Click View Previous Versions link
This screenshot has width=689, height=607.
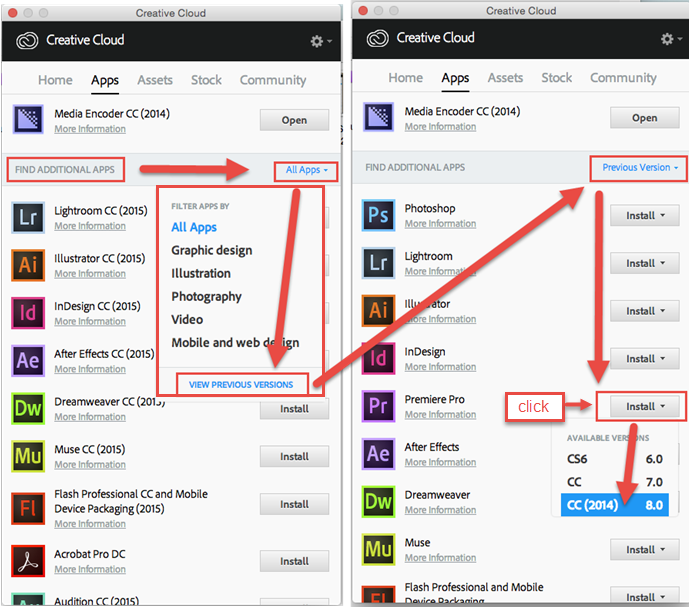tap(241, 385)
